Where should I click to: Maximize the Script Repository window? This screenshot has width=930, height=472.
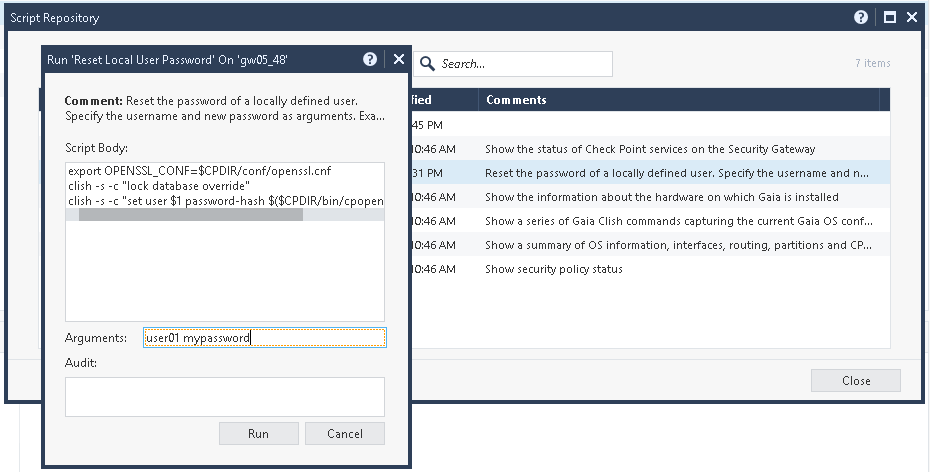(x=887, y=18)
